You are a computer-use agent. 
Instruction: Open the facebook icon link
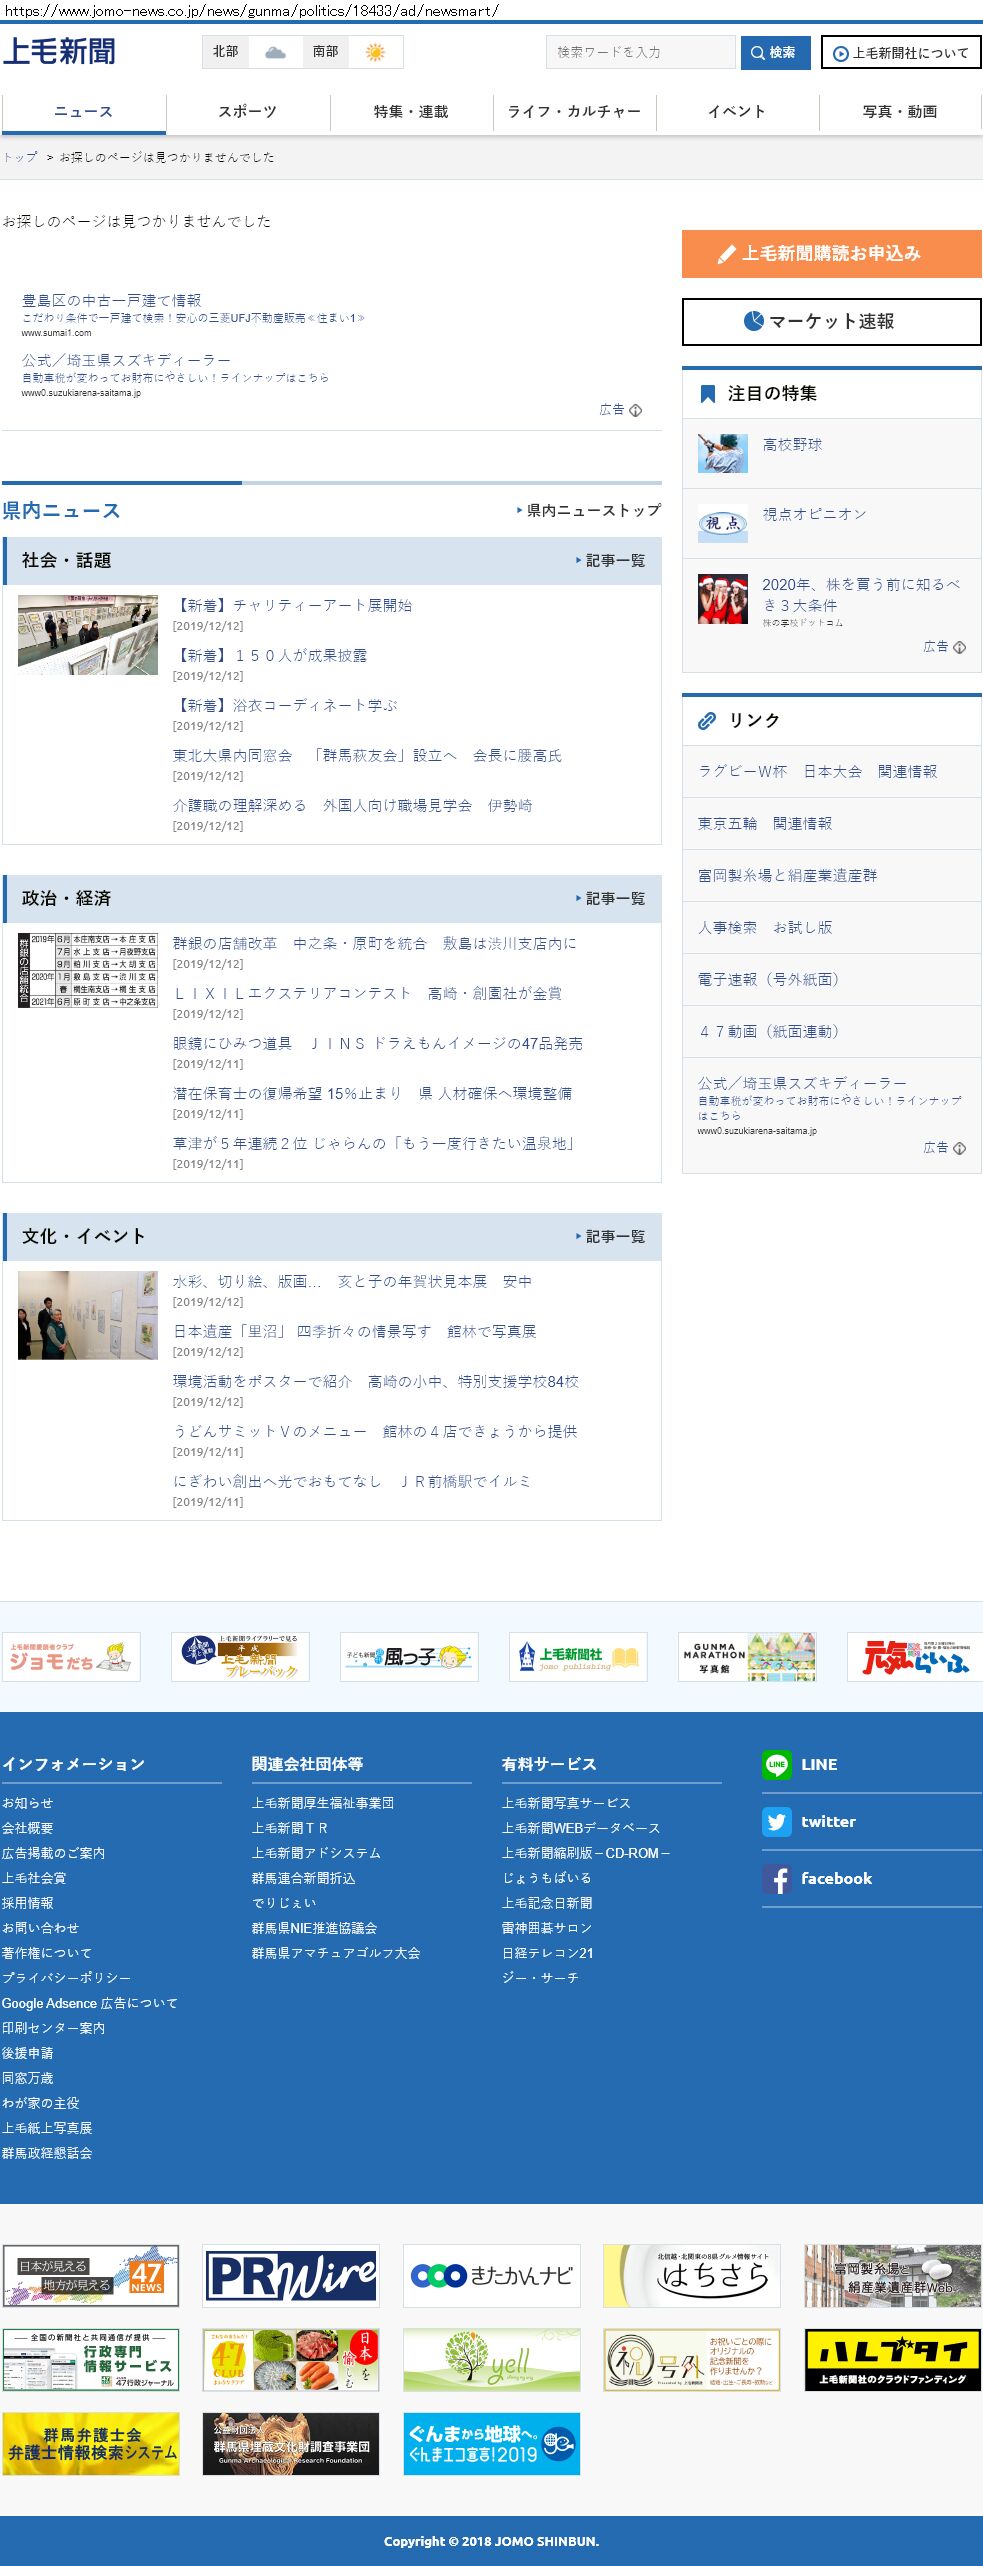click(x=776, y=1879)
